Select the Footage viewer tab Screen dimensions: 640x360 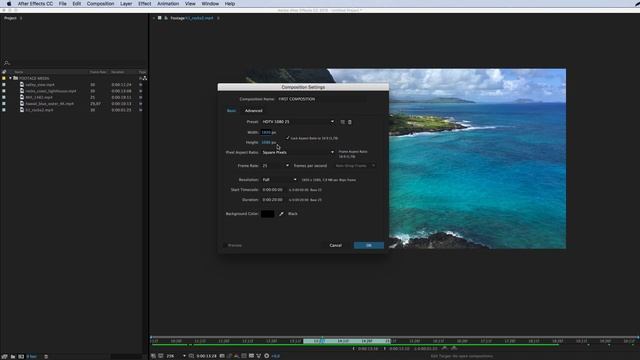191,18
